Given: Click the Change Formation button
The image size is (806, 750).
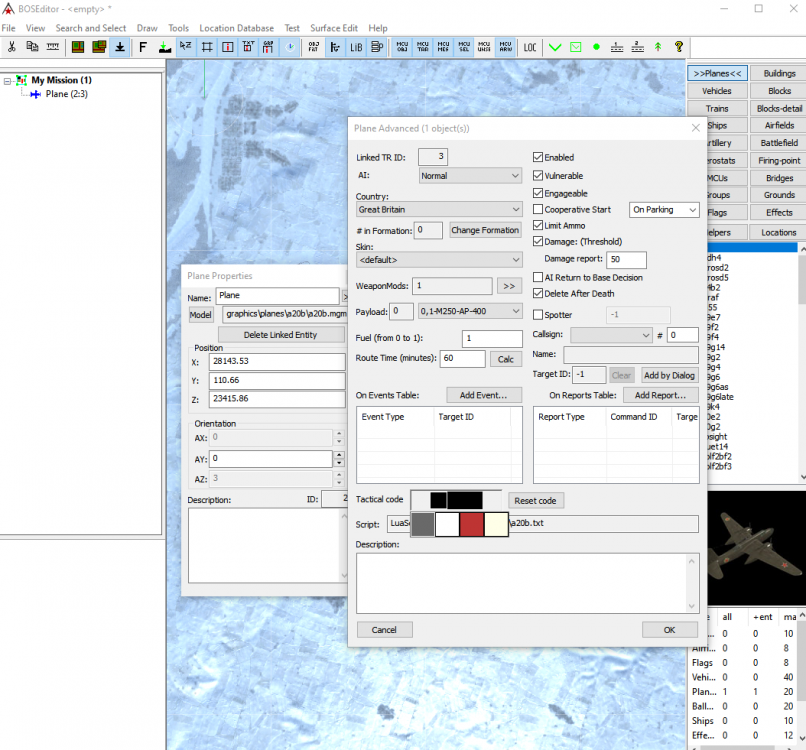Looking at the screenshot, I should tap(485, 230).
